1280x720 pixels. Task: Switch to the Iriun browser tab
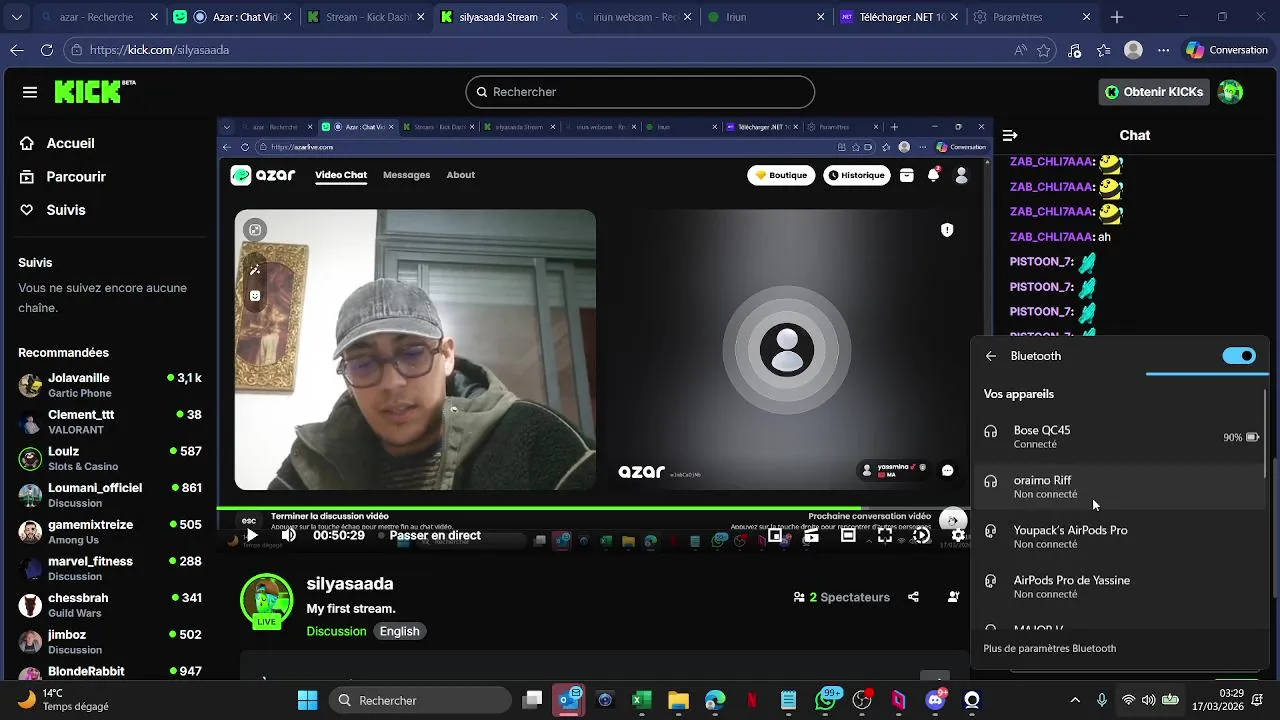765,17
